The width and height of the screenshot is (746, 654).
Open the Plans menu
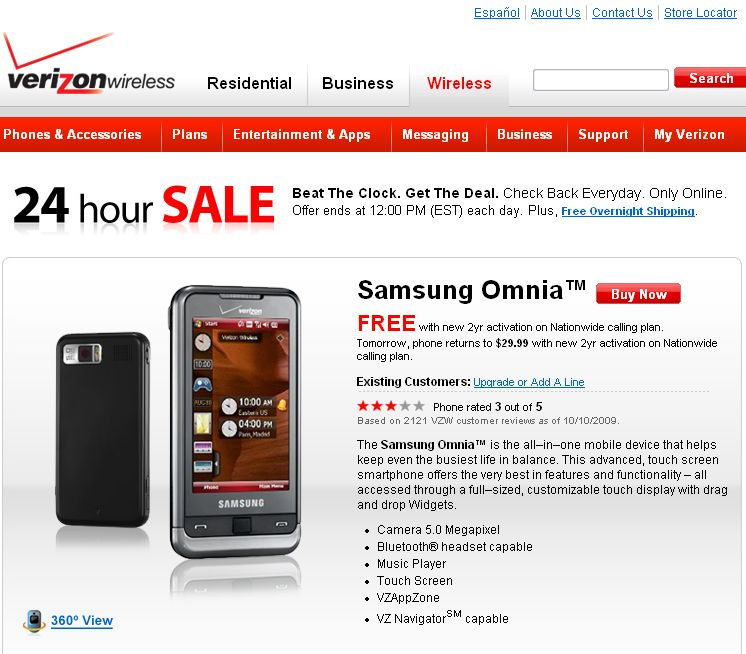[x=190, y=135]
